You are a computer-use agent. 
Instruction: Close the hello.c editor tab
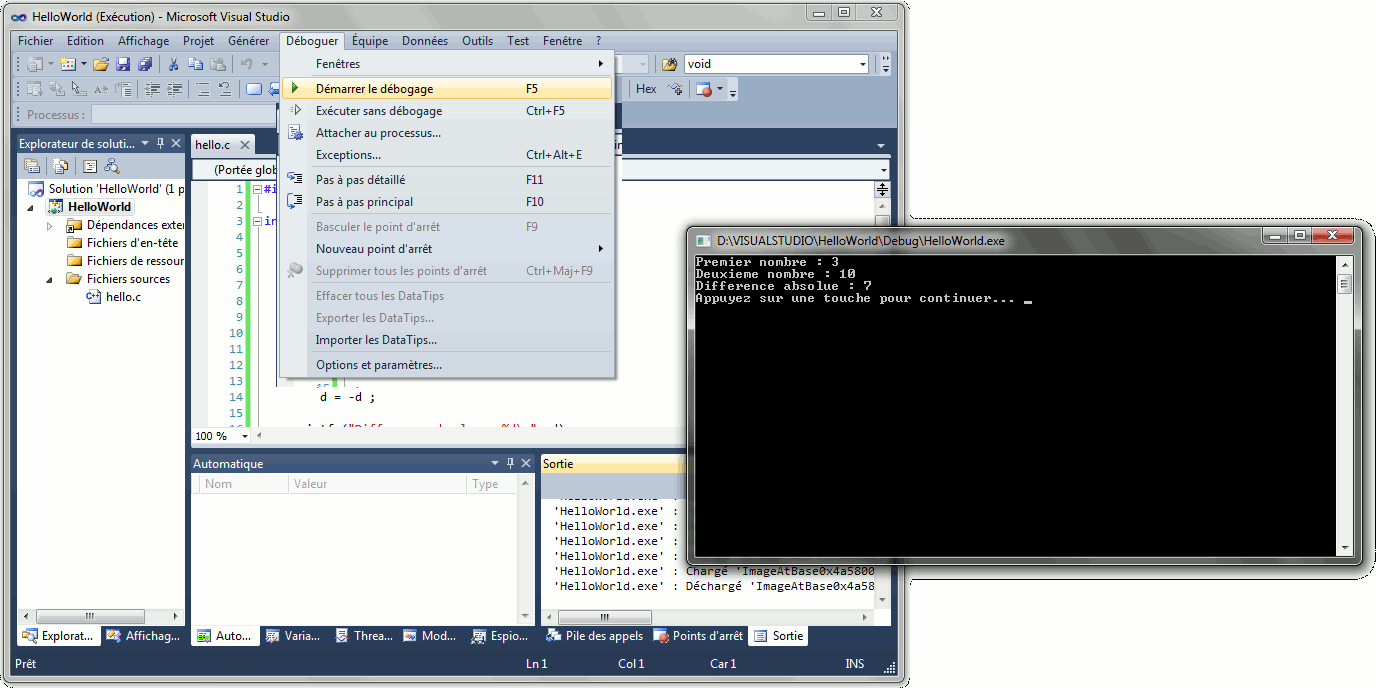point(246,145)
